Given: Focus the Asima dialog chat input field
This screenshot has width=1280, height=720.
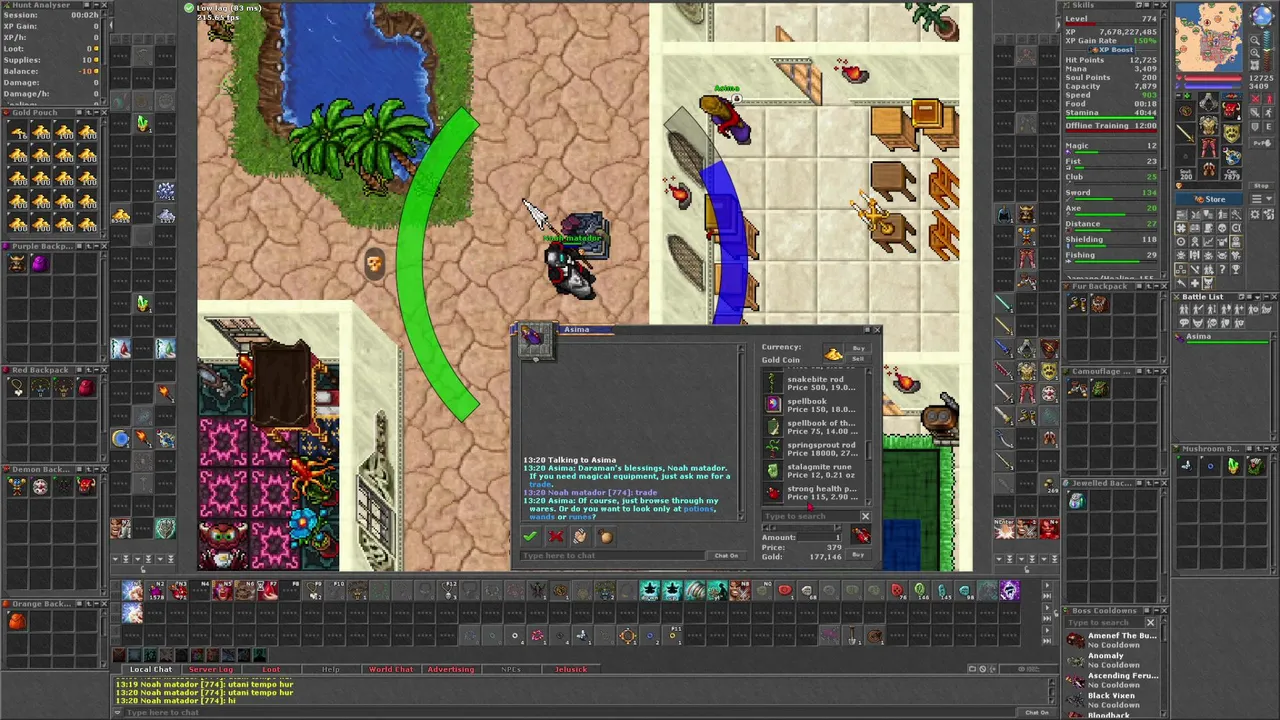Looking at the screenshot, I should (612, 556).
